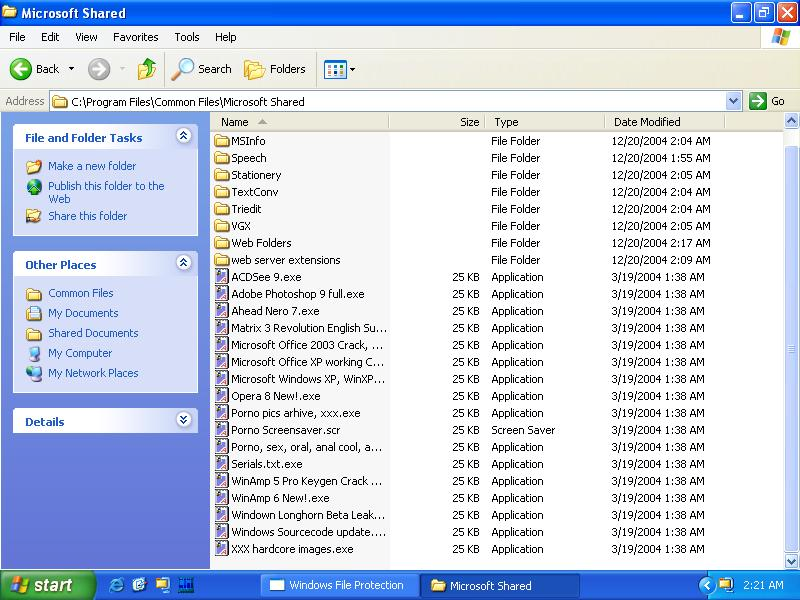
Task: Show hidden notification area icons
Action: tap(706, 585)
